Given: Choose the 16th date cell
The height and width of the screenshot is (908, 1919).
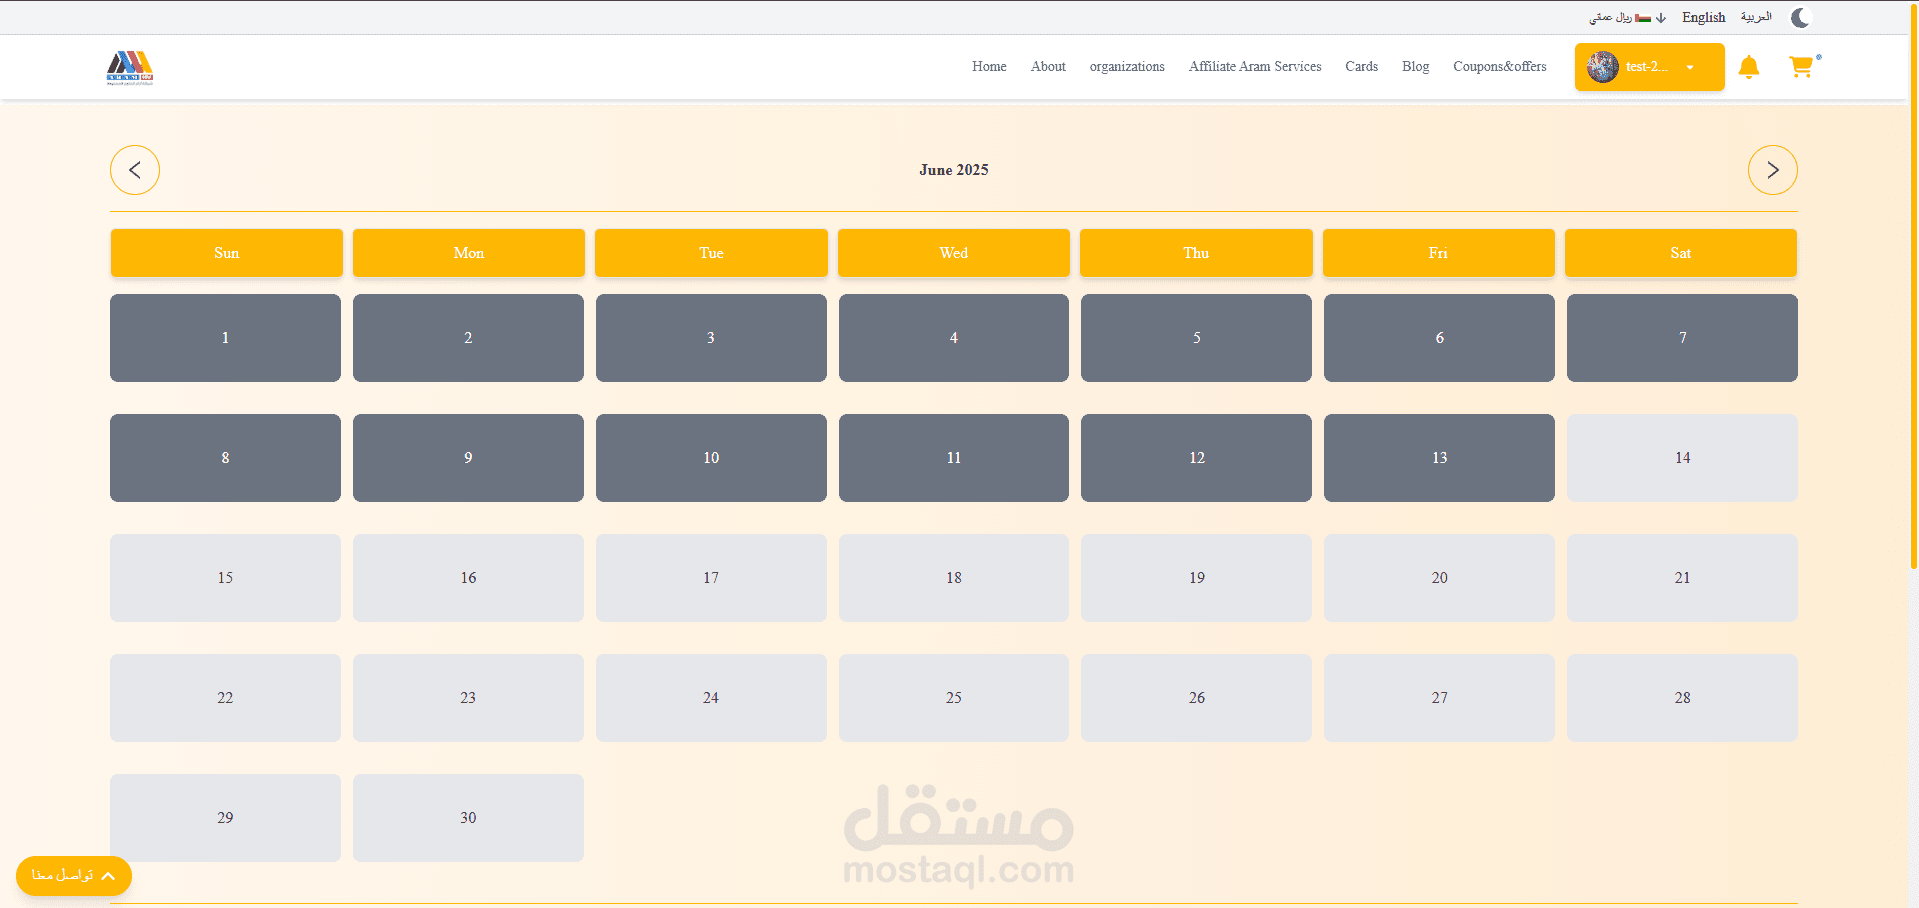Looking at the screenshot, I should pos(468,578).
